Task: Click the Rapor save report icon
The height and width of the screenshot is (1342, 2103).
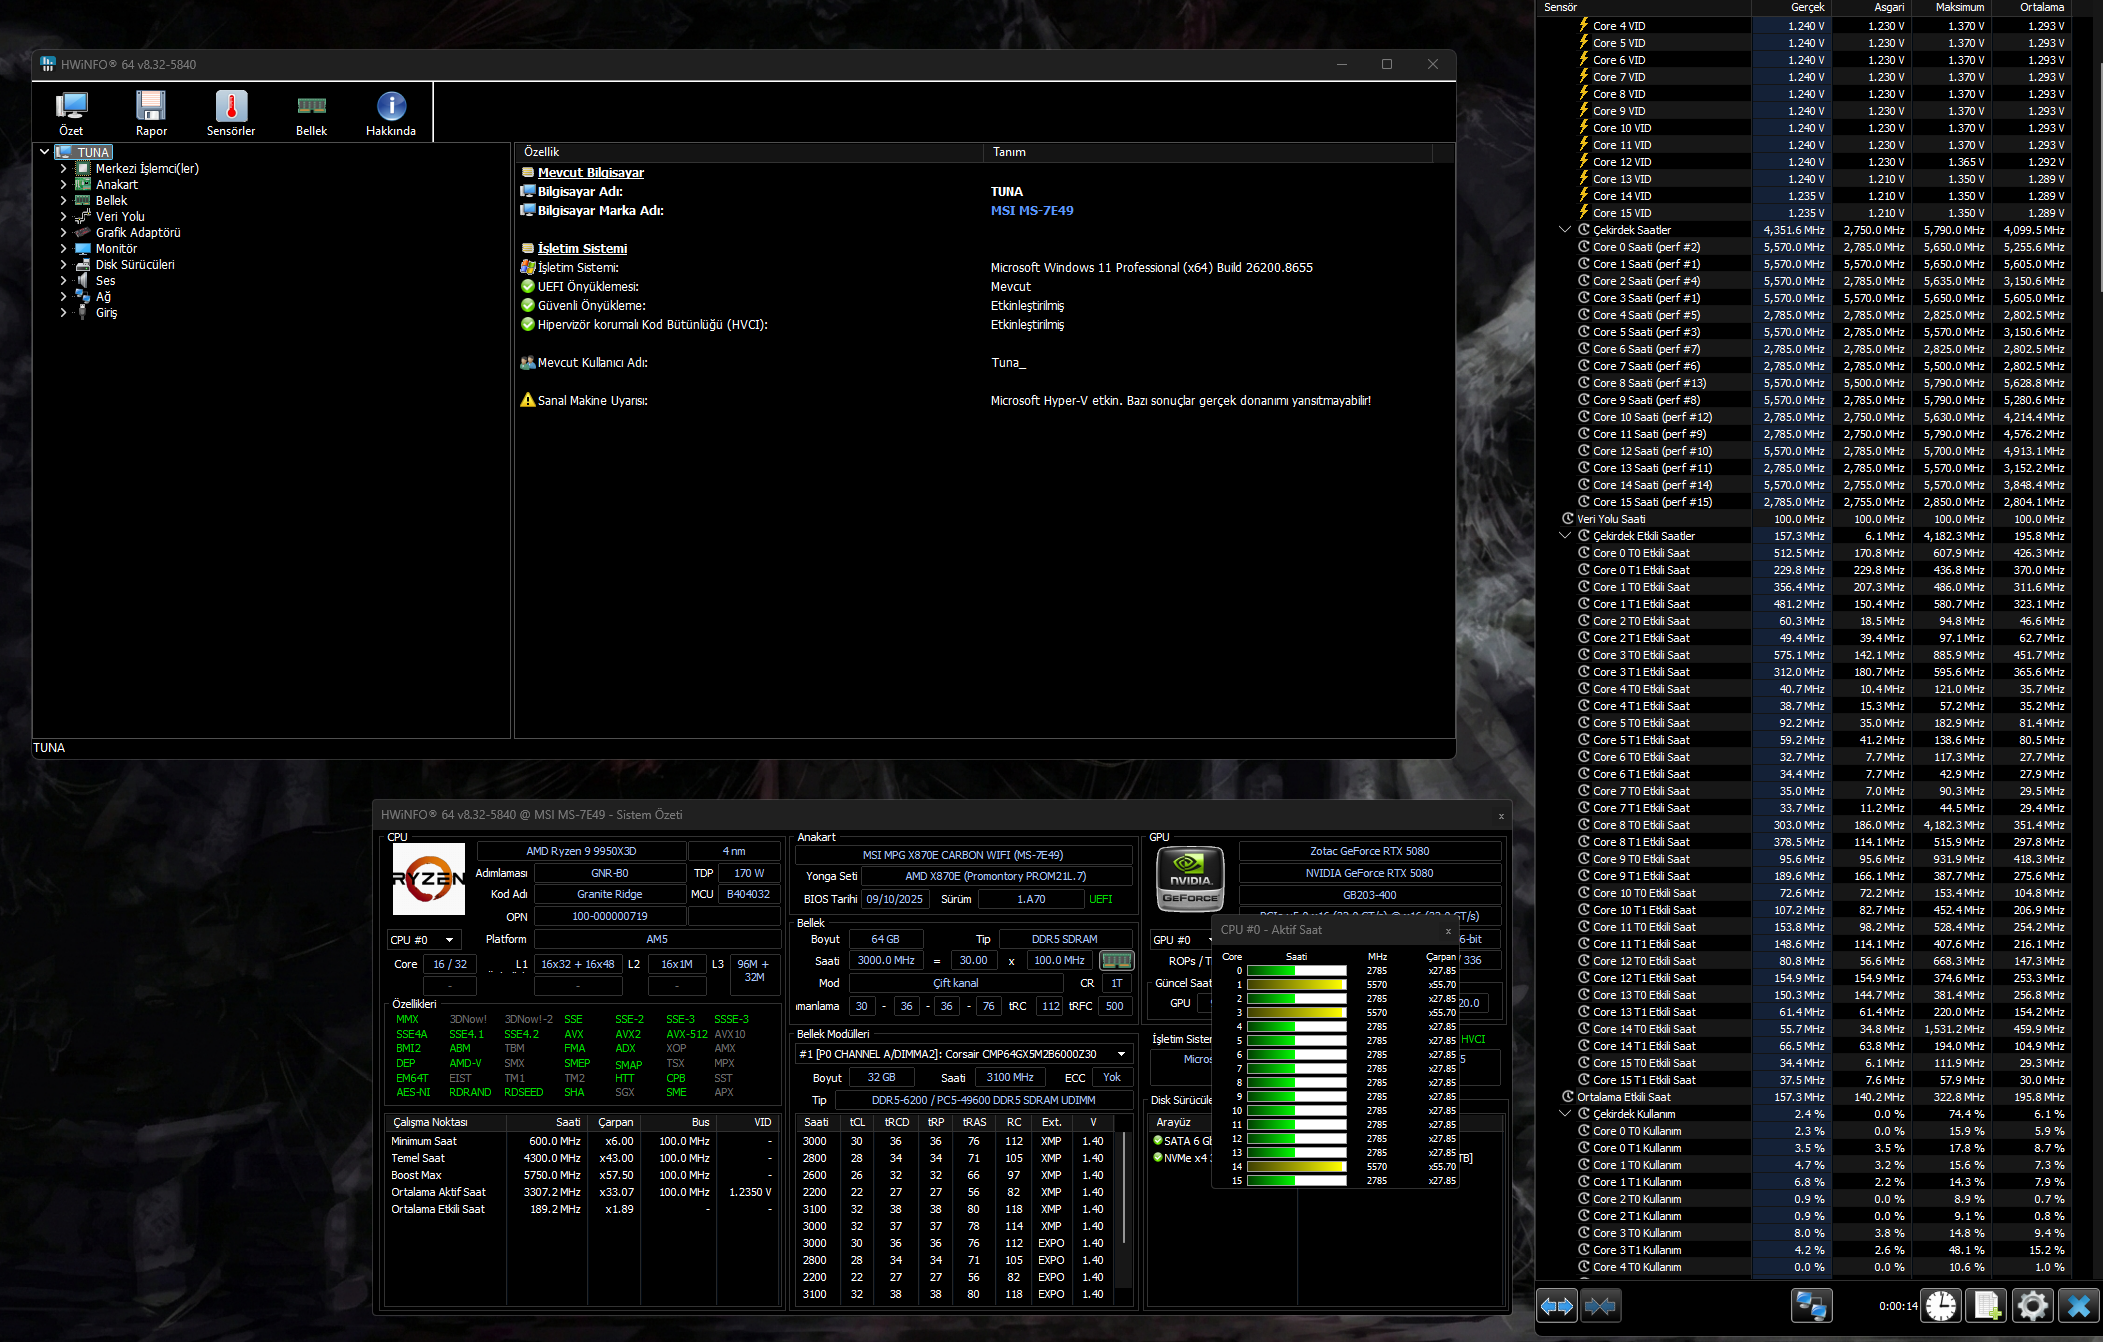Action: [x=151, y=112]
